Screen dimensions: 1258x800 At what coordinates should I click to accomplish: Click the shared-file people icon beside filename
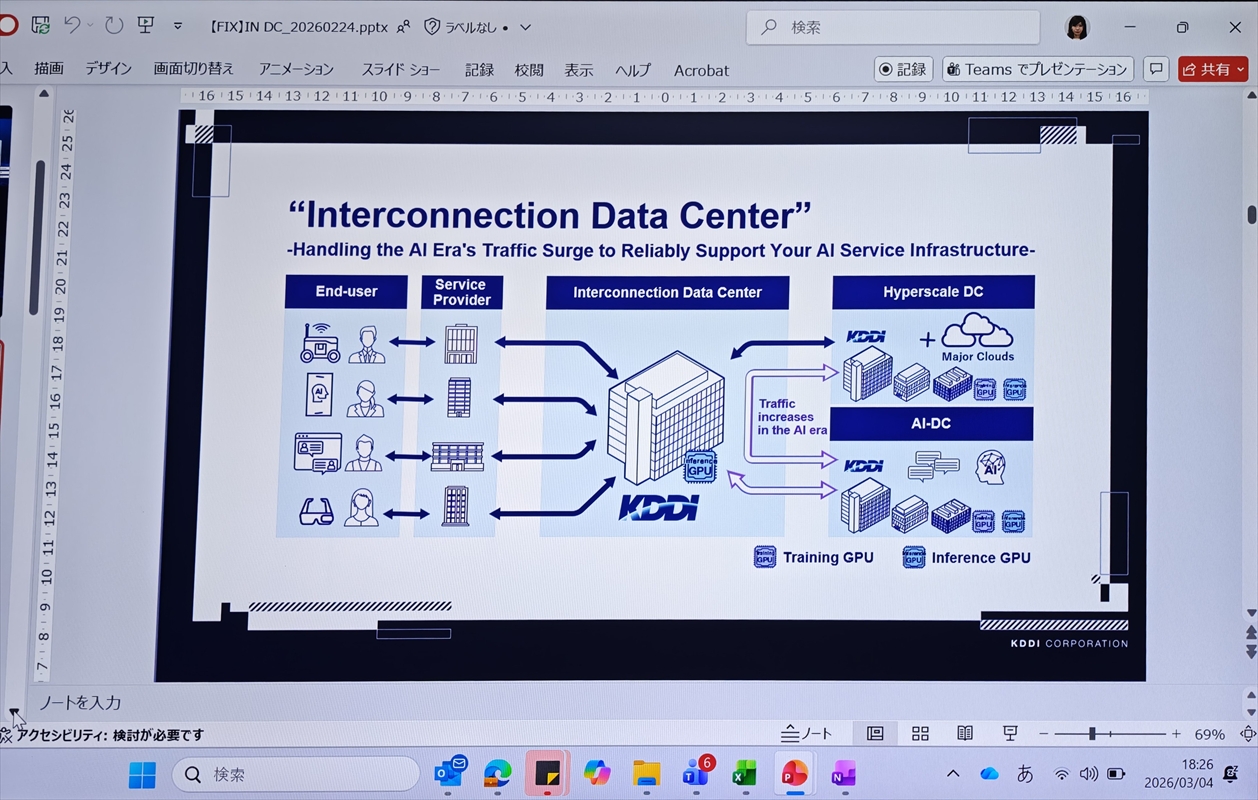404,27
